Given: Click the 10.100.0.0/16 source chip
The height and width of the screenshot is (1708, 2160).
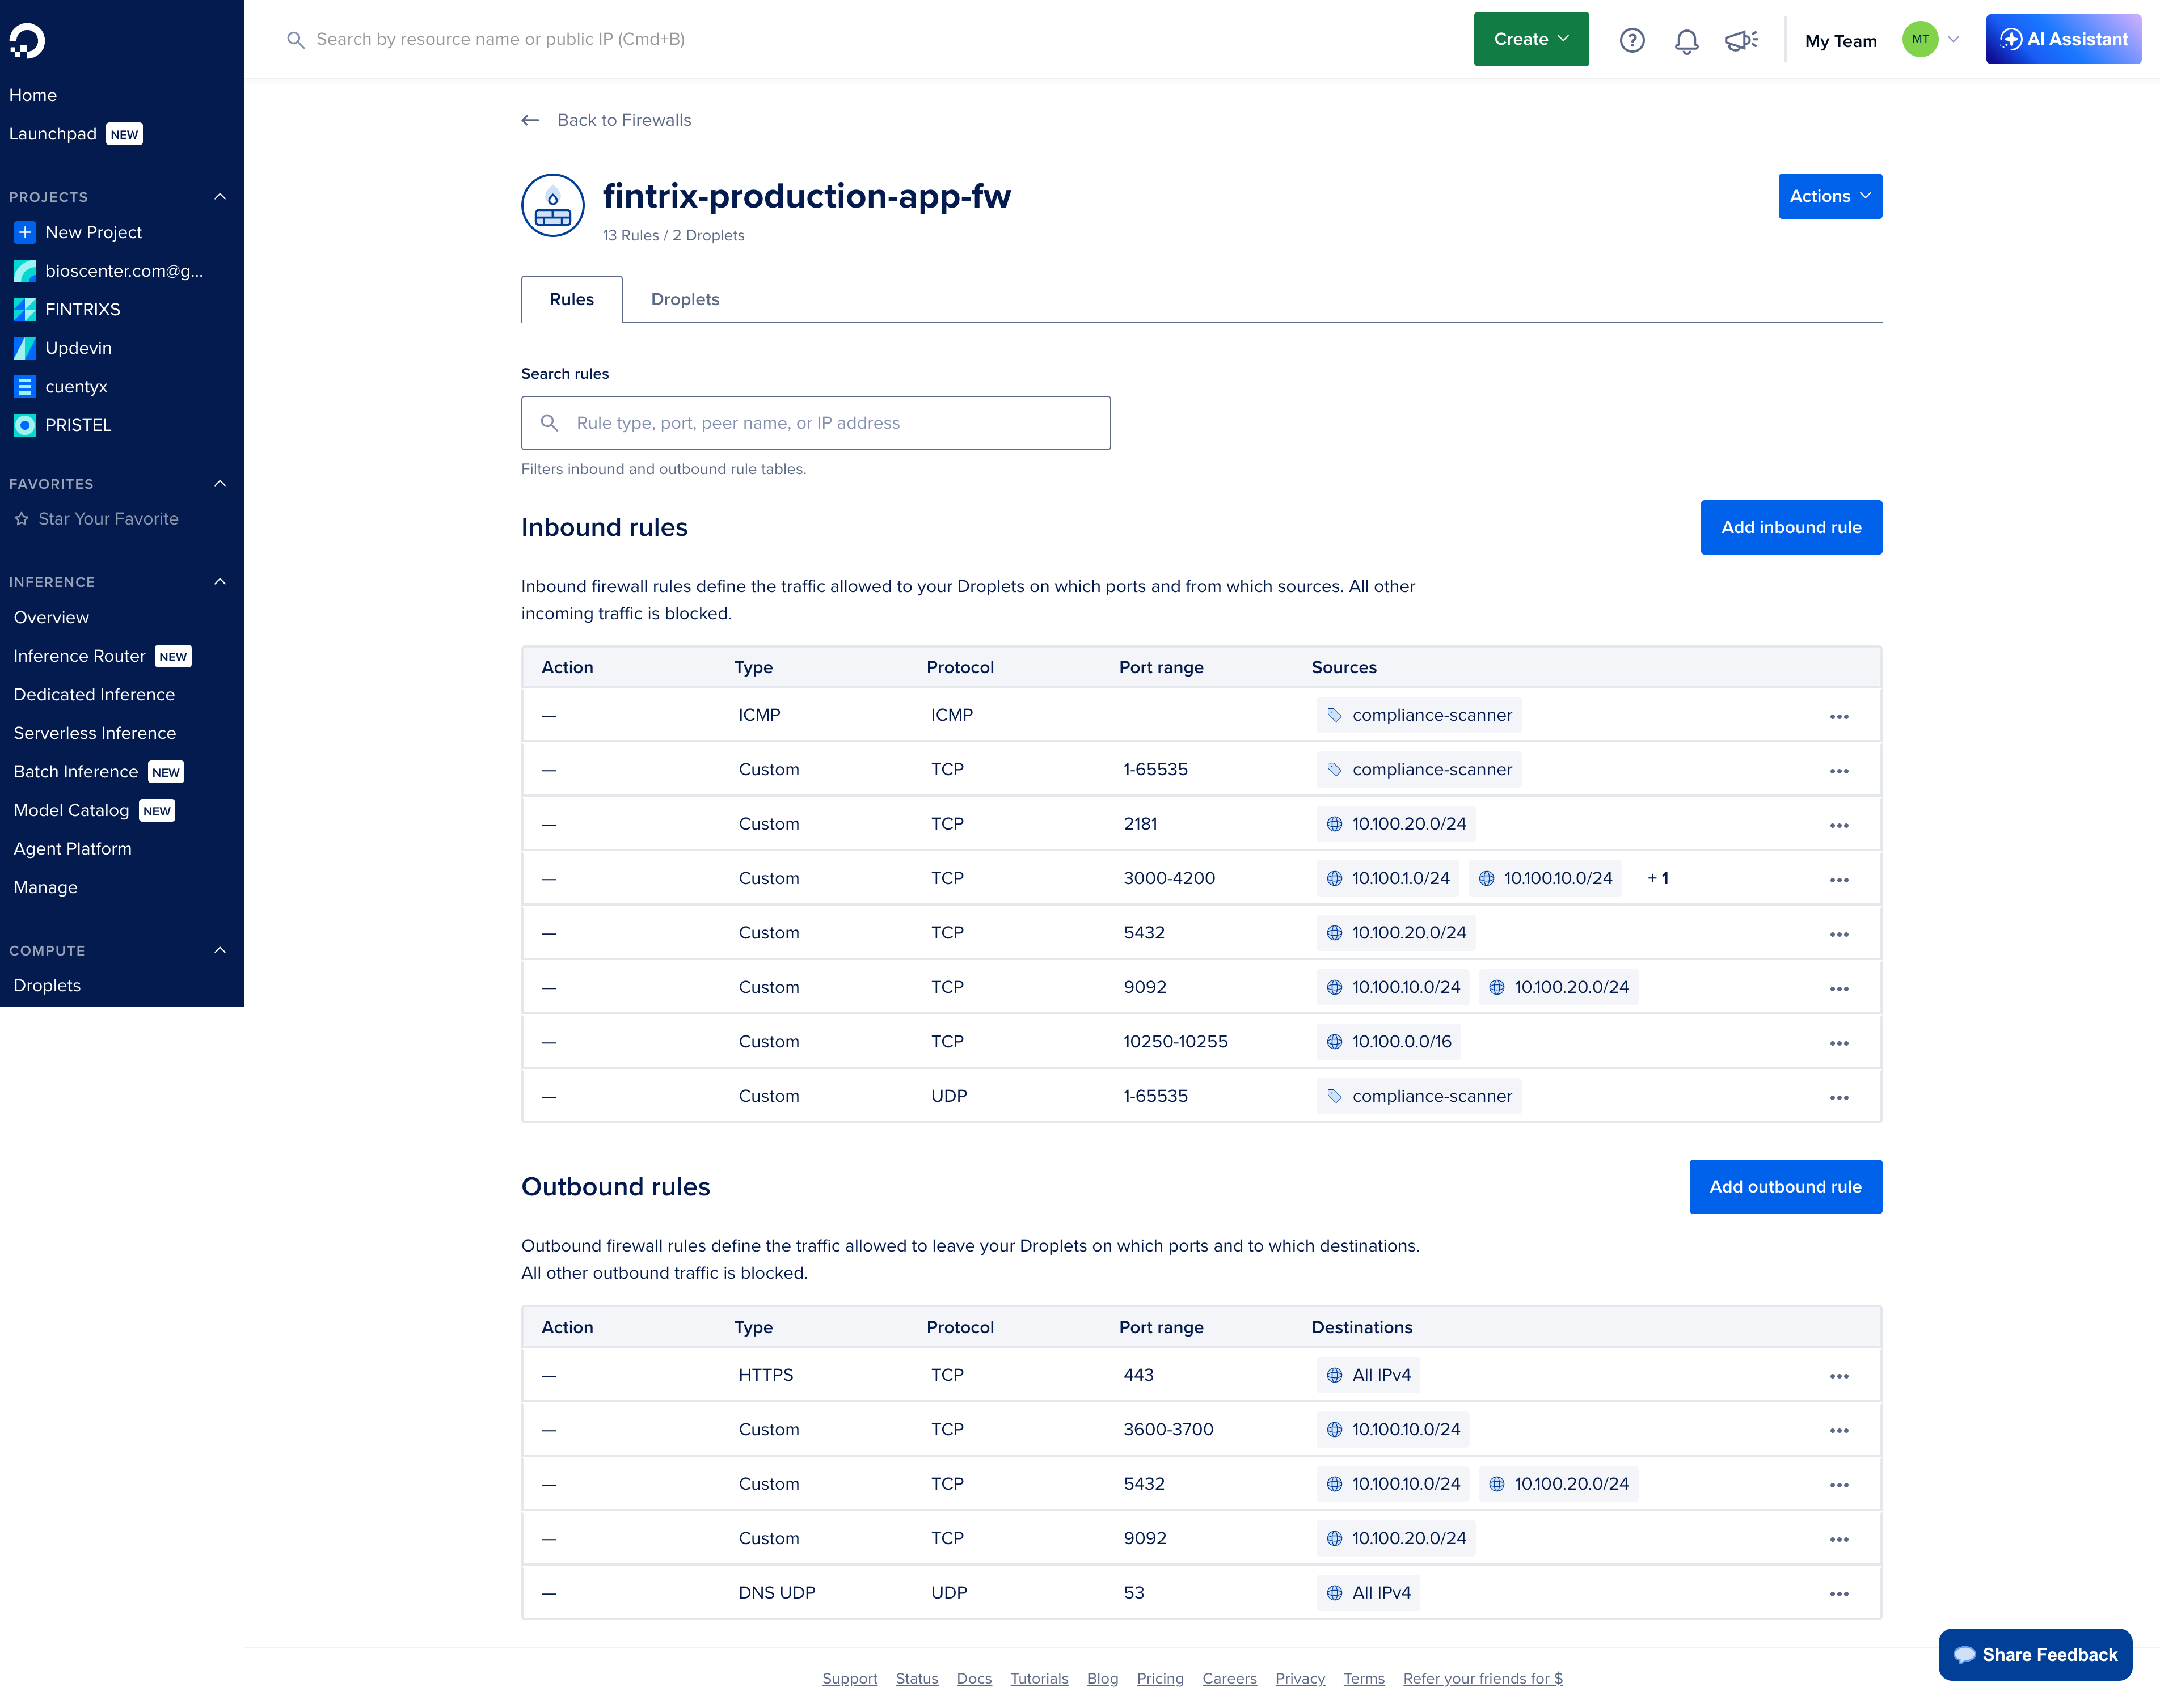Looking at the screenshot, I should [x=1388, y=1042].
